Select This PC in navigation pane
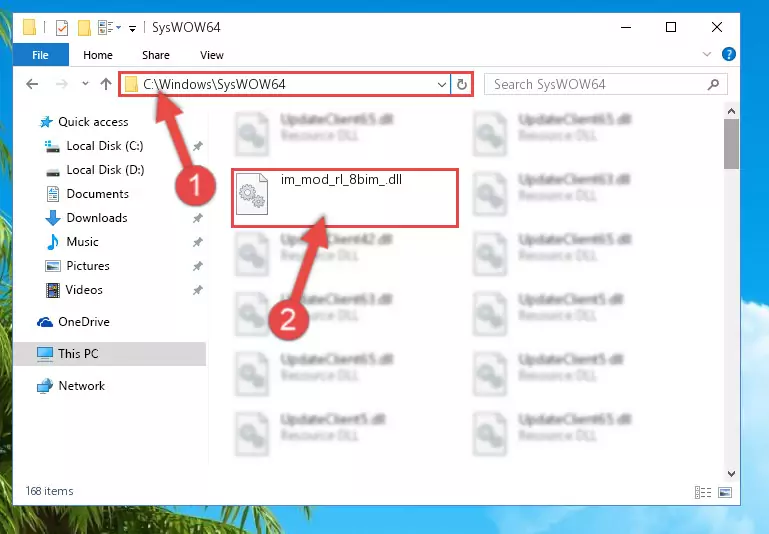 [109, 354]
